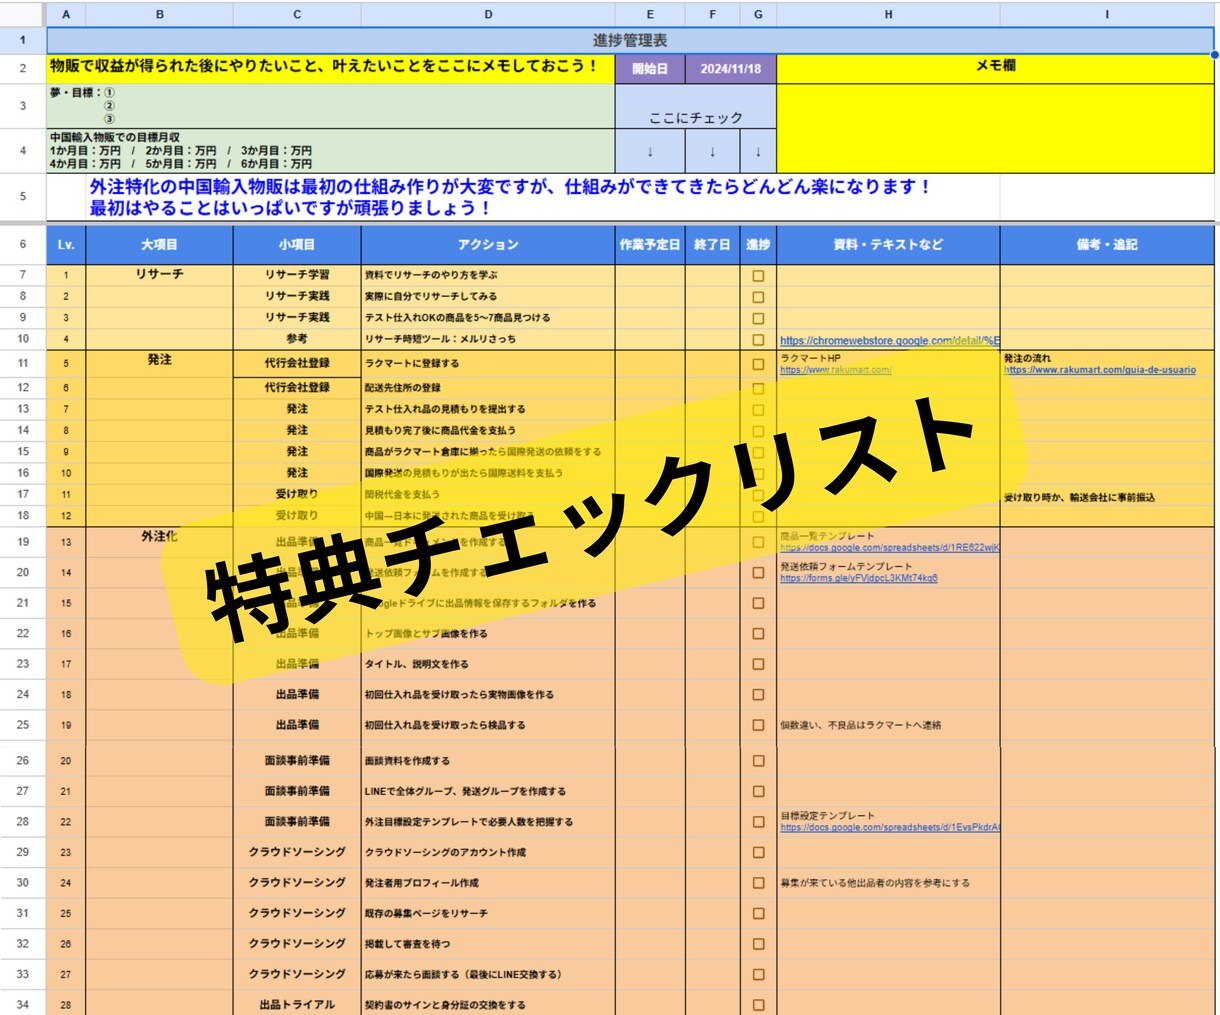Click LINEで全体グループ、発送グループを作成する cell
The height and width of the screenshot is (1015, 1220).
click(488, 791)
